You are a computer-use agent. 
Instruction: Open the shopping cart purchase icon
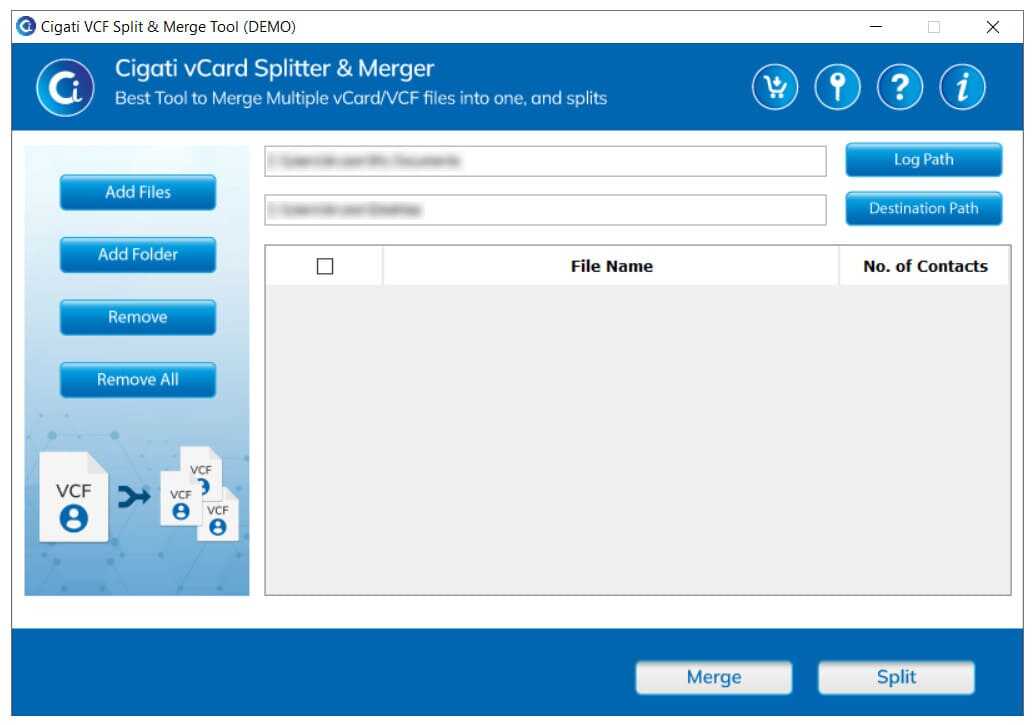coord(775,87)
